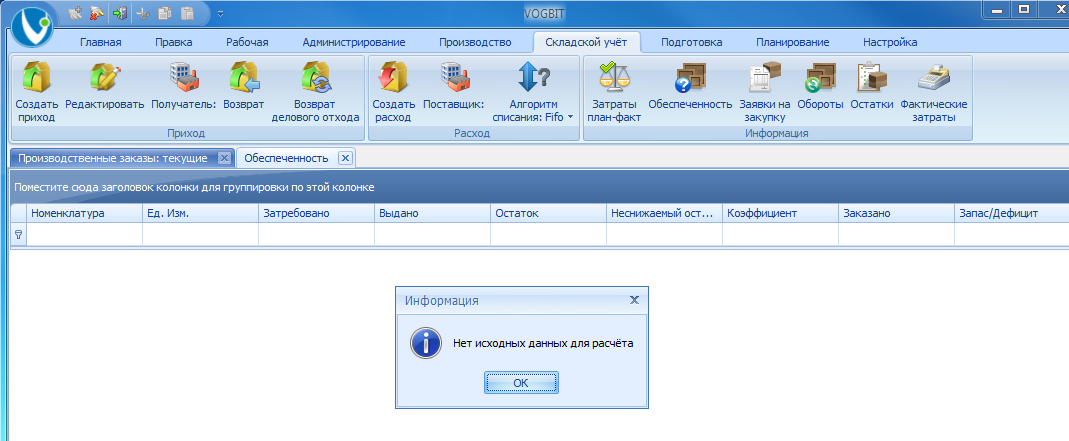Image resolution: width=1069 pixels, height=441 pixels.
Task: Click the VOGBIT application logo button
Action: 32,28
